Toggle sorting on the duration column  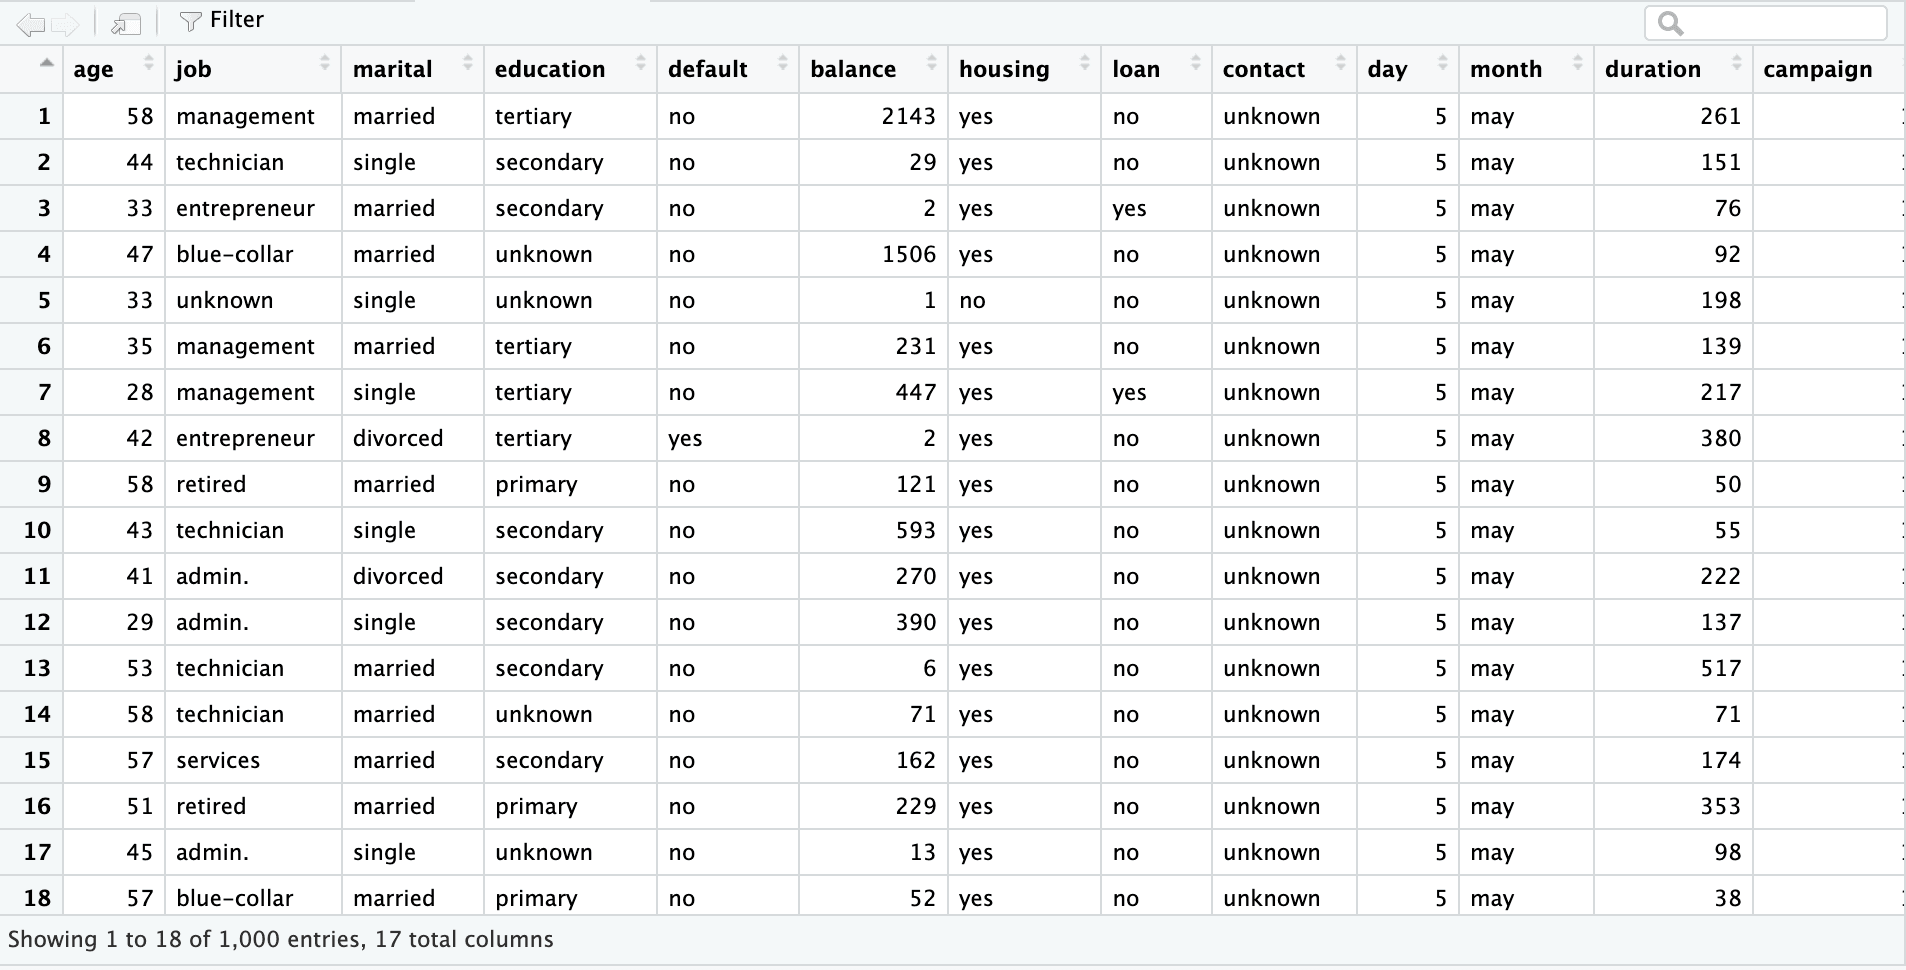pyautogui.click(x=1738, y=62)
